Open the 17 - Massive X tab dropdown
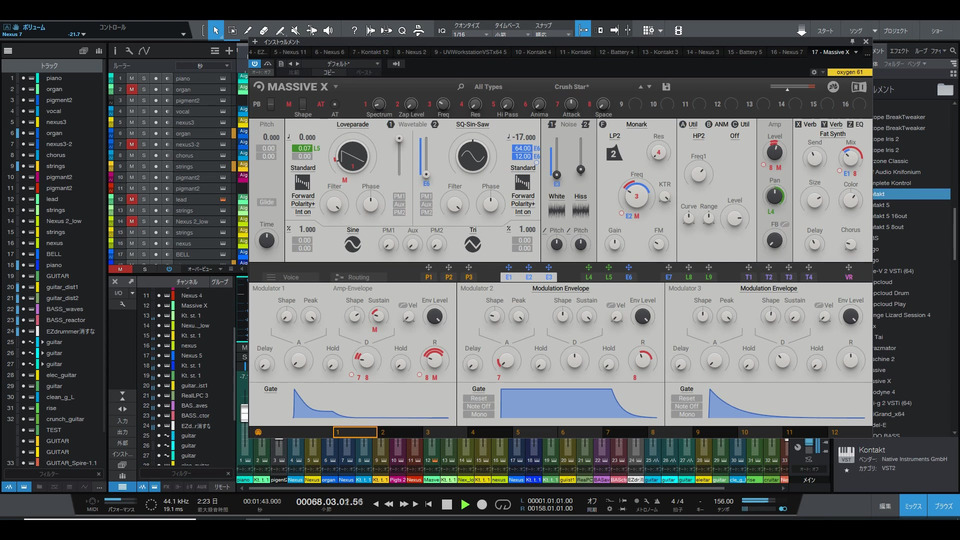 [x=856, y=52]
